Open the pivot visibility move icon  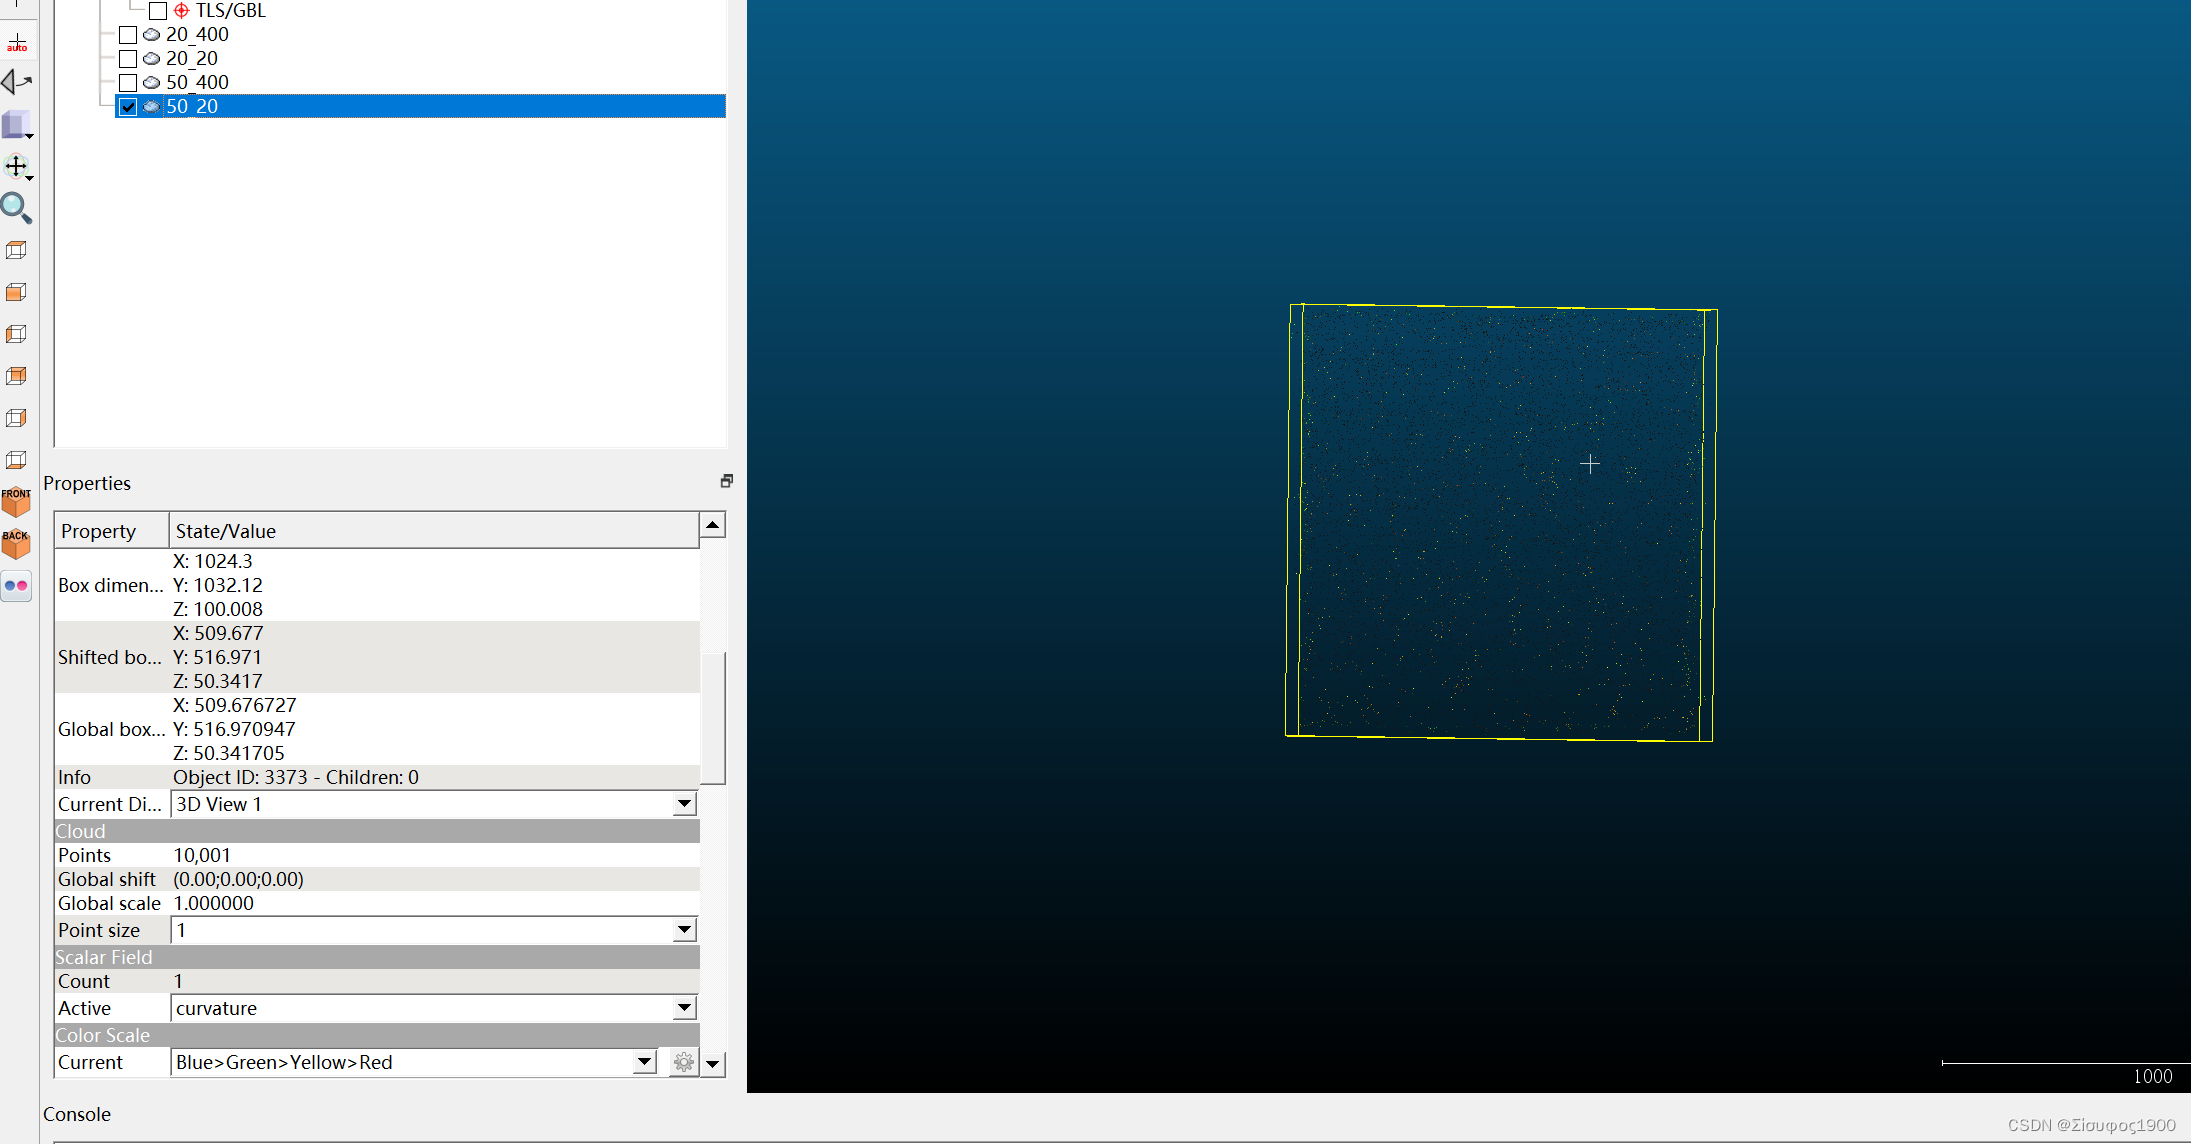coord(17,167)
